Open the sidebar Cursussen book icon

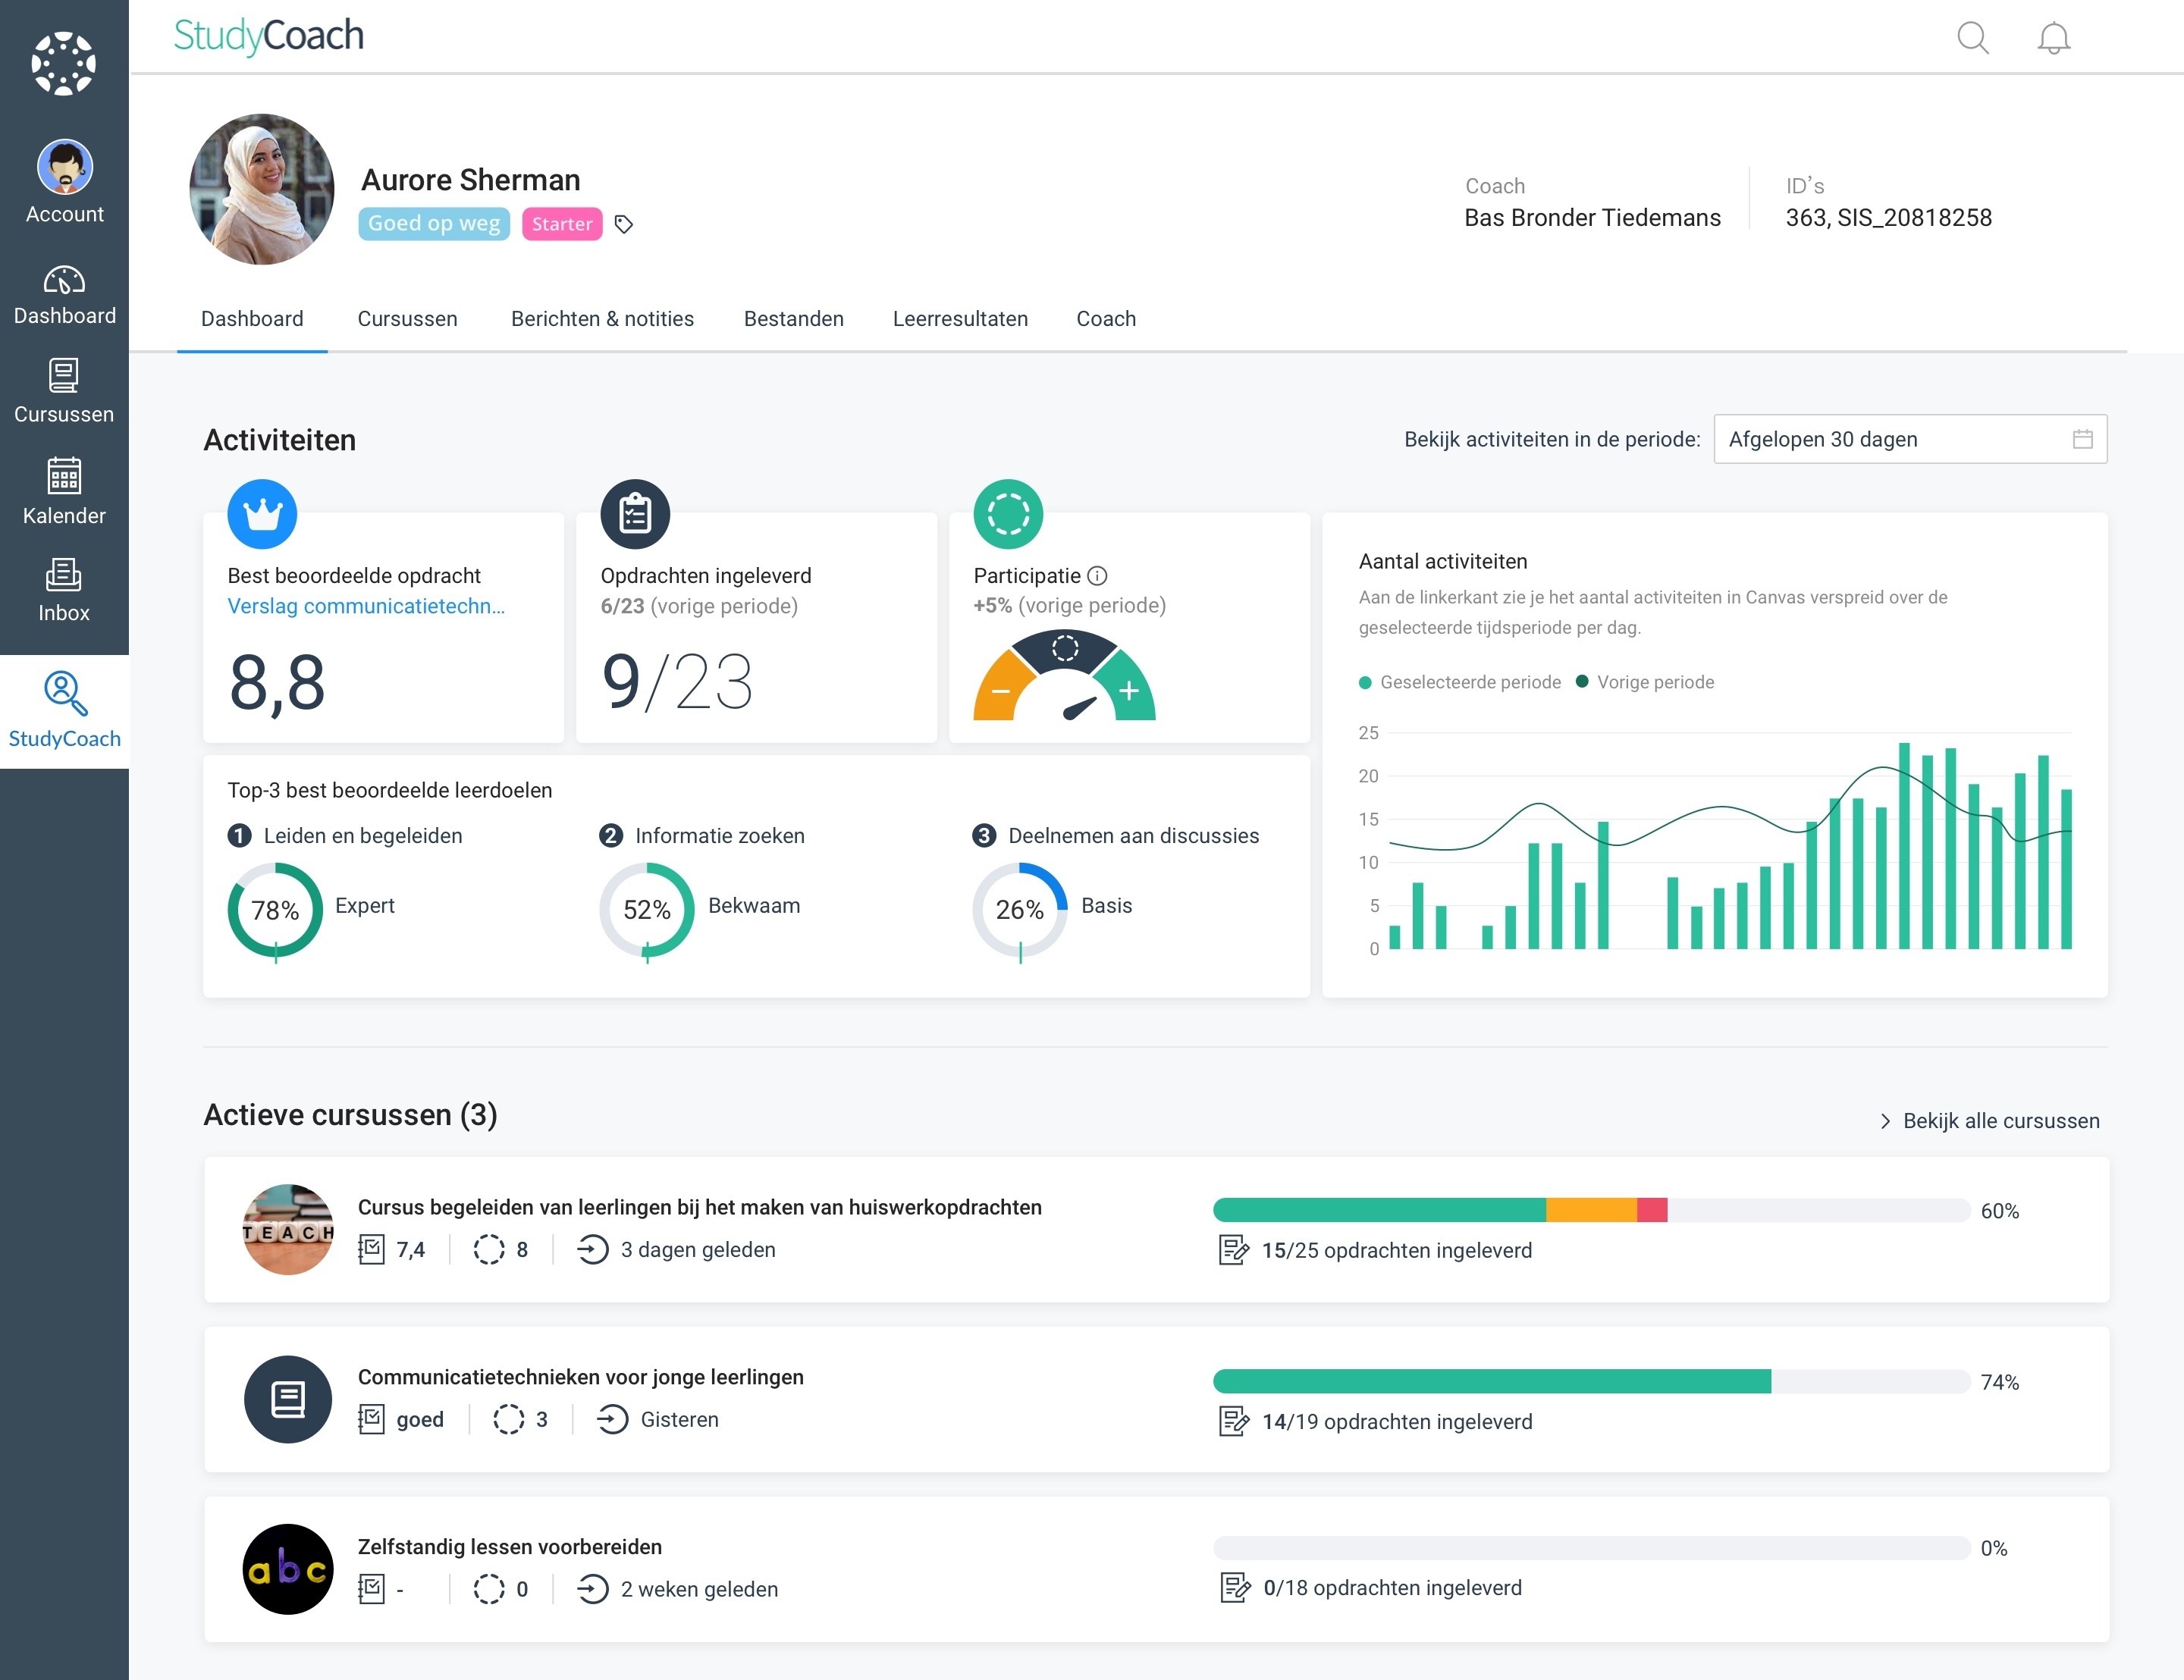pos(64,376)
